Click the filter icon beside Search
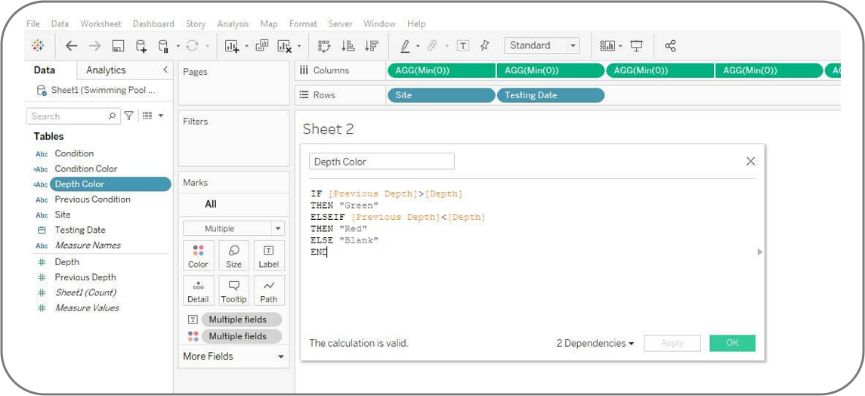Screen dimensions: 865x396 pos(129,115)
